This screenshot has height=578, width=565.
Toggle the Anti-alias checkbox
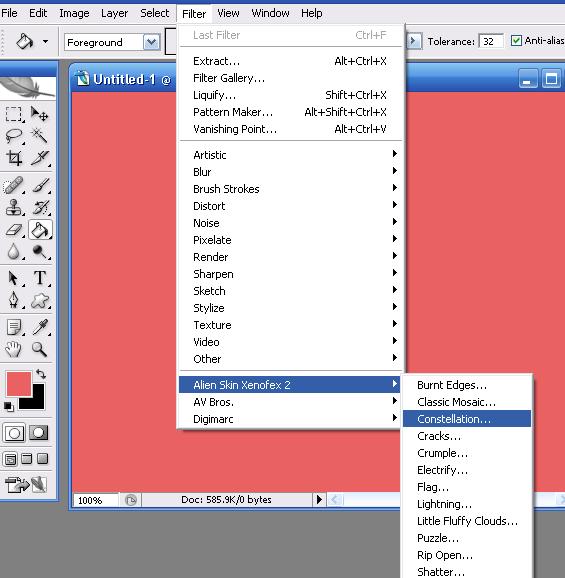(x=516, y=41)
